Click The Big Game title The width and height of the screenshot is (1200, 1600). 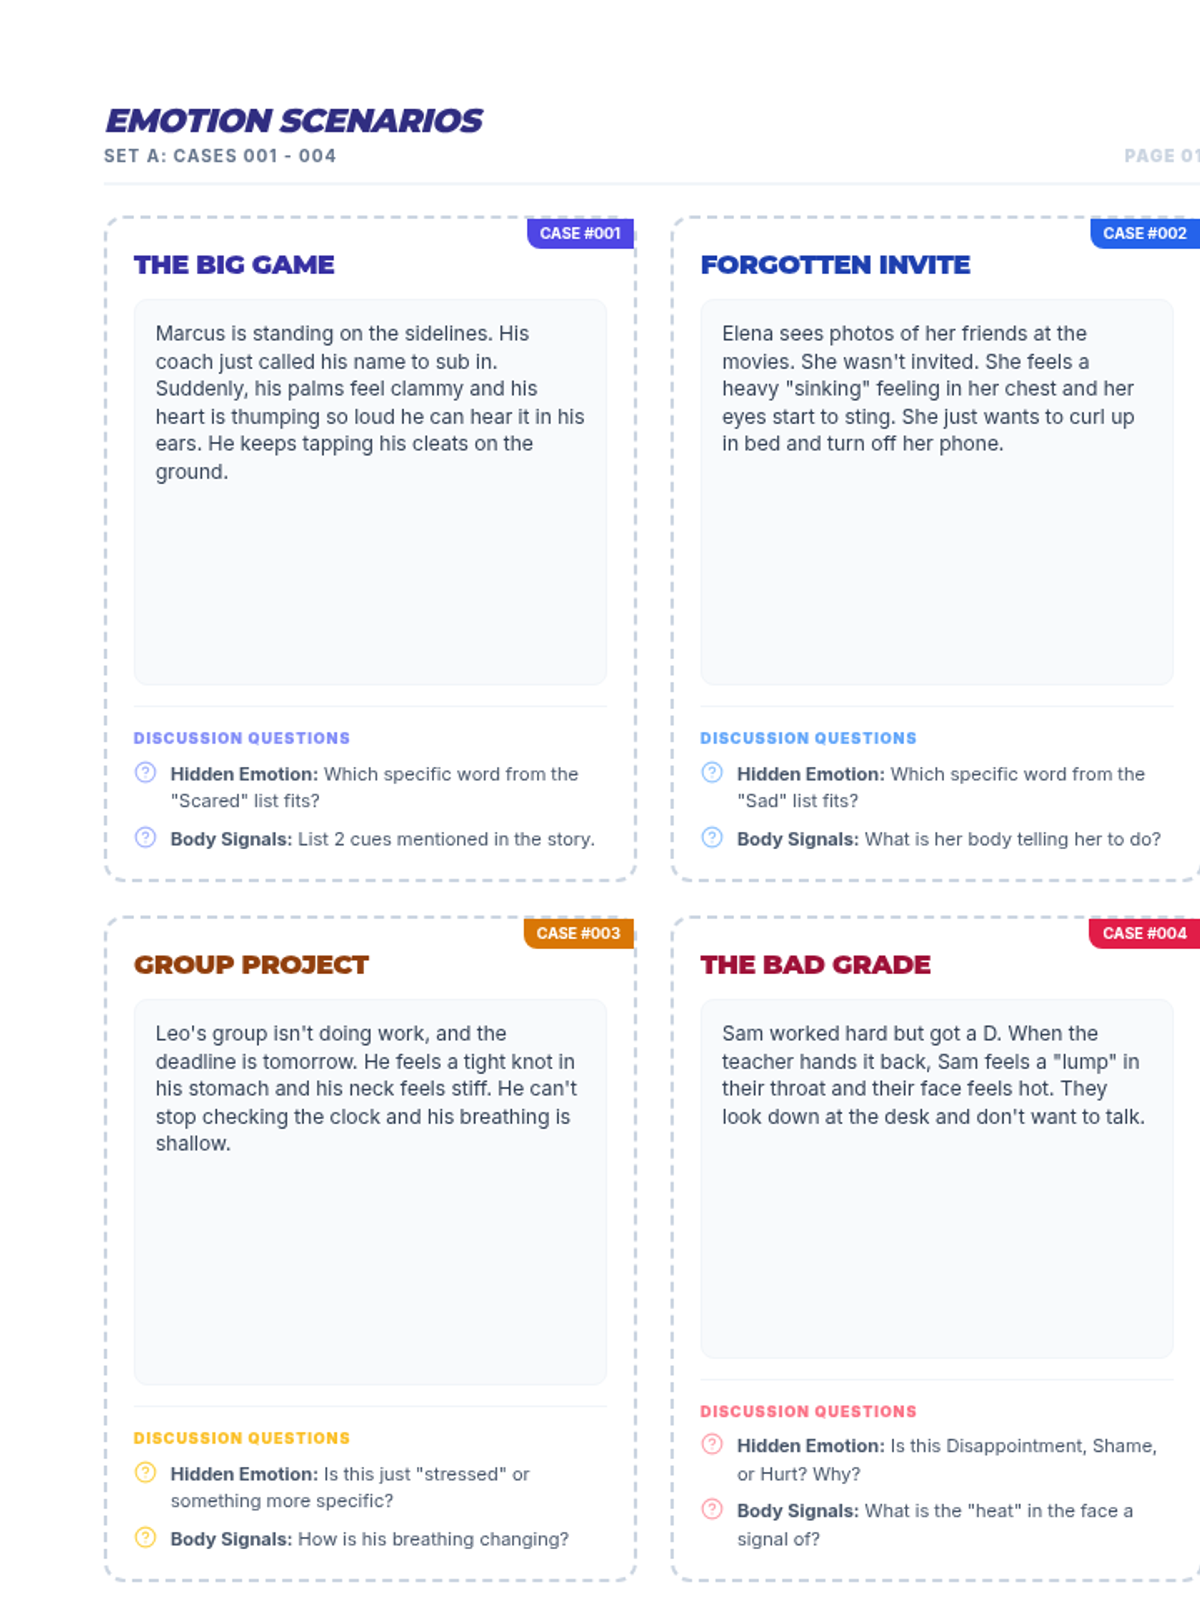click(234, 265)
